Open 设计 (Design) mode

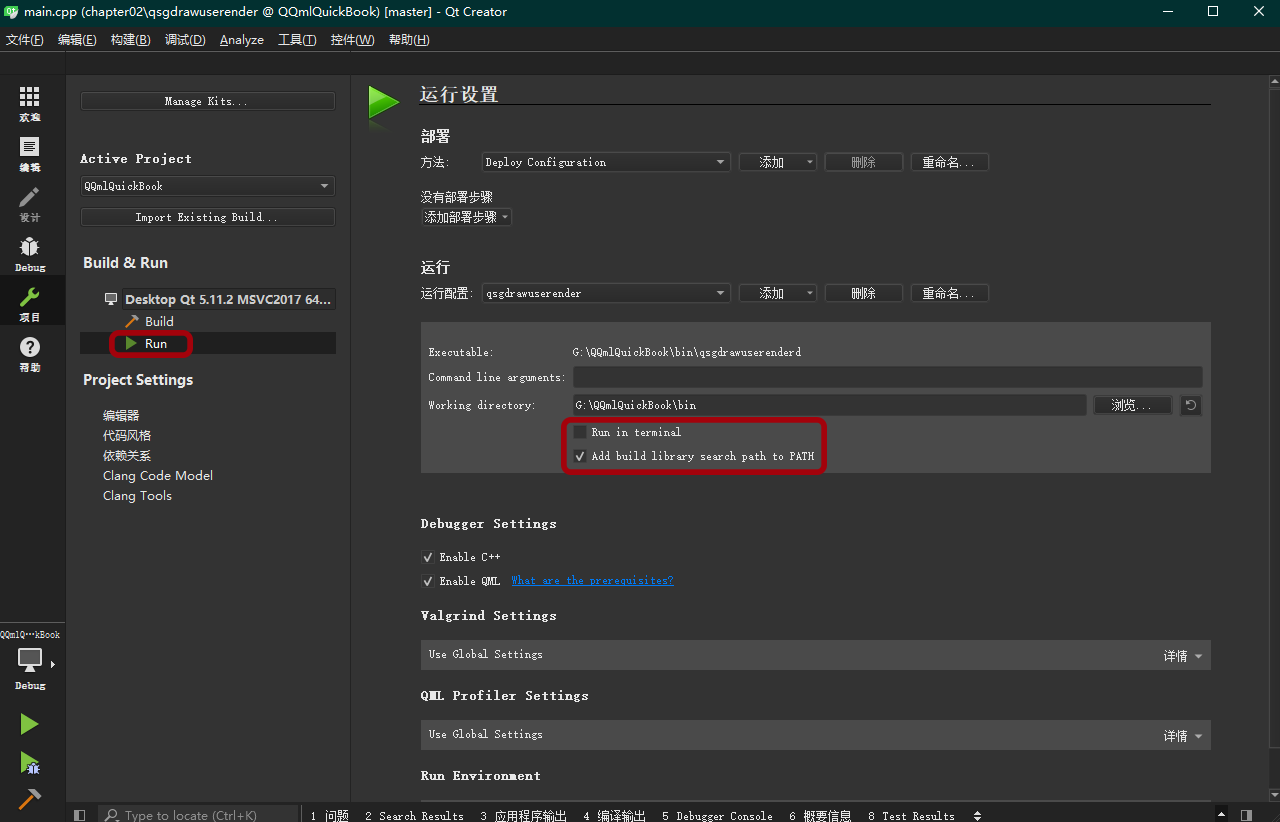pos(30,200)
